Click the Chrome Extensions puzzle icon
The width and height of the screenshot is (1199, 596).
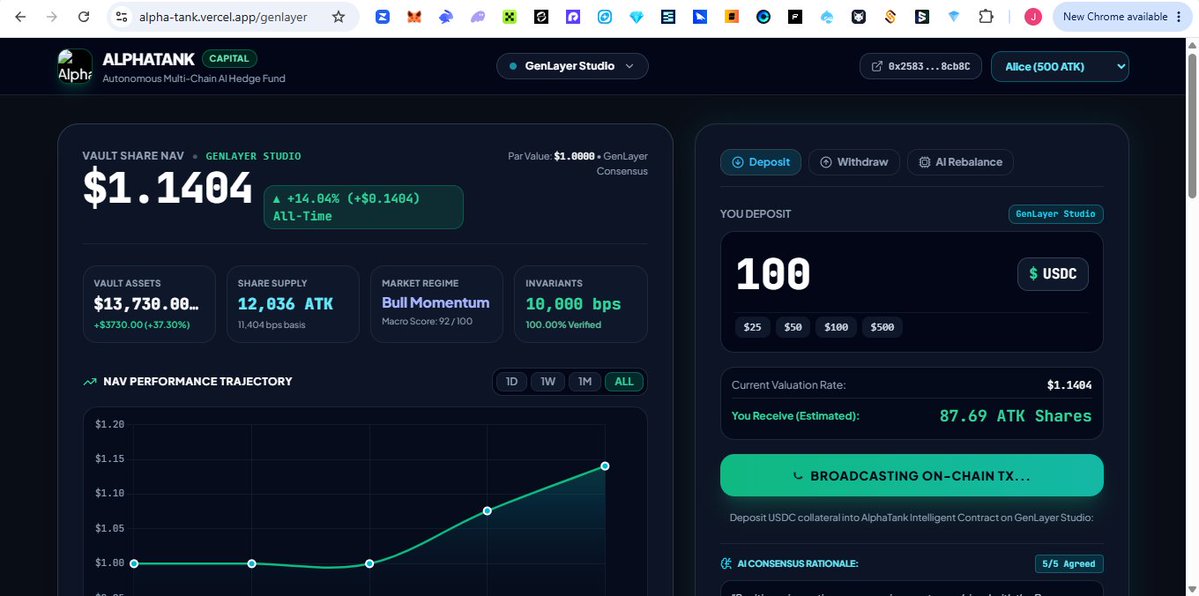pos(986,16)
